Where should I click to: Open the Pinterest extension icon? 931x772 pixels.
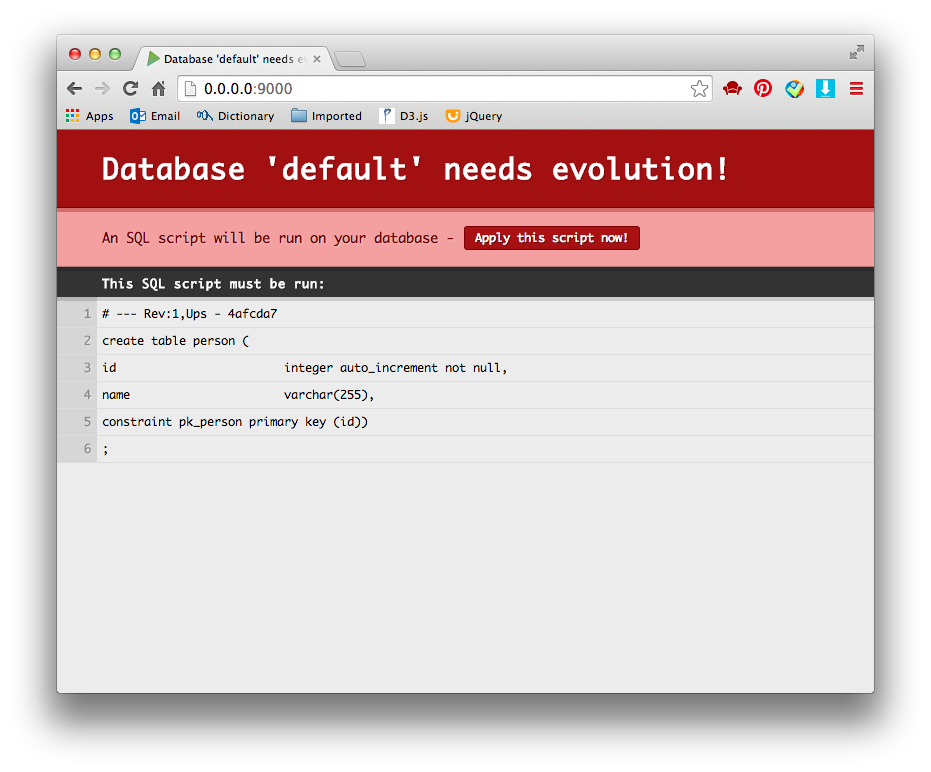[762, 88]
